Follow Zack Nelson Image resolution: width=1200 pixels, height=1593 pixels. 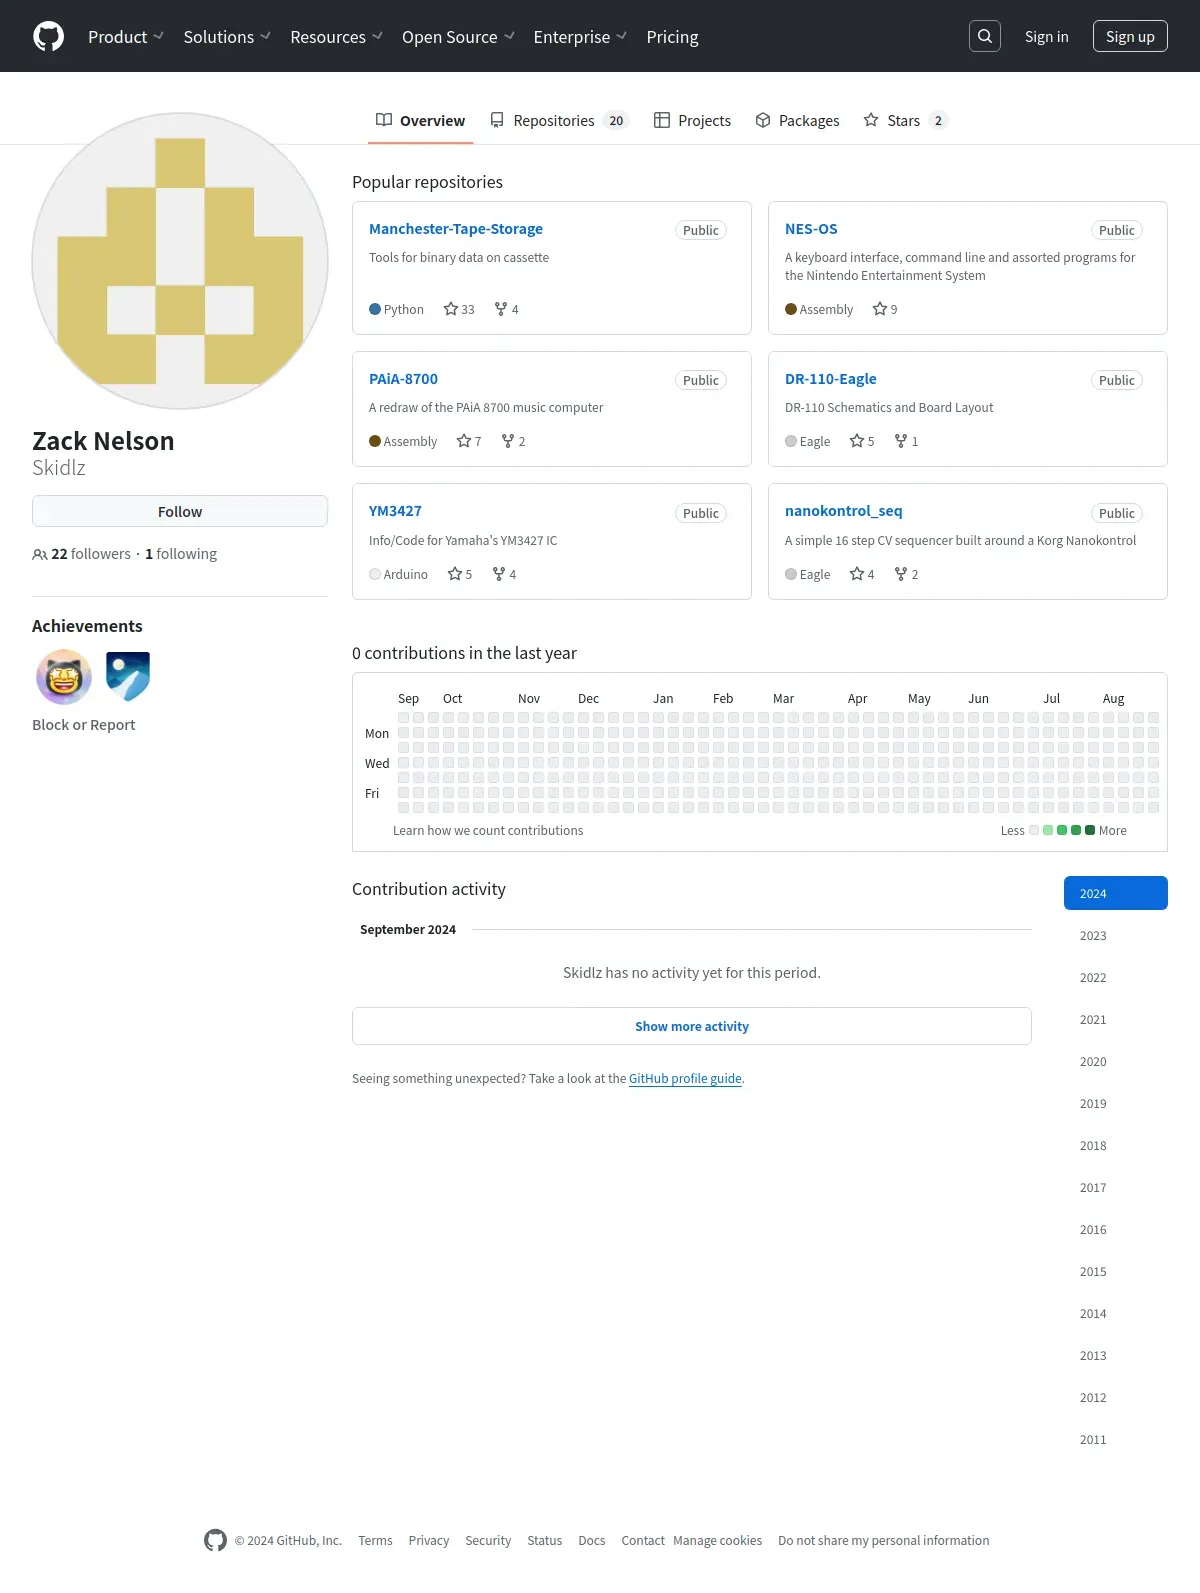pyautogui.click(x=180, y=511)
